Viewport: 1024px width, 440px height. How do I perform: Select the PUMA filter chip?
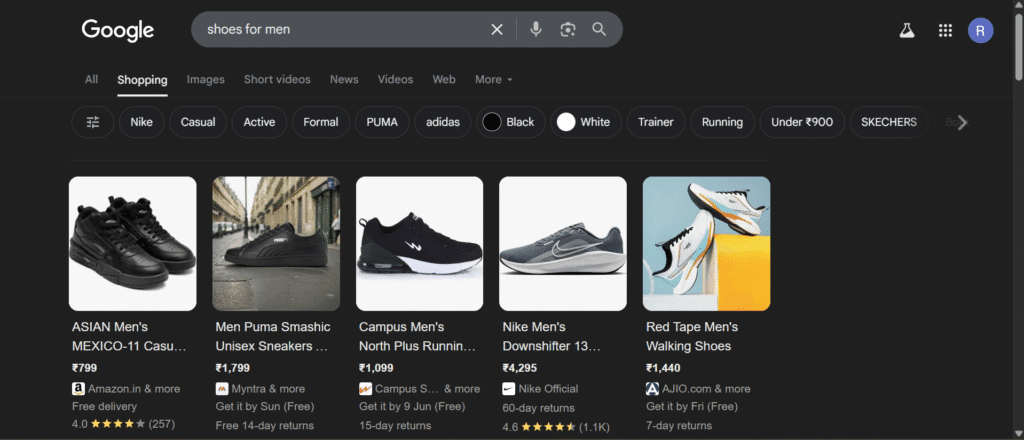382,122
